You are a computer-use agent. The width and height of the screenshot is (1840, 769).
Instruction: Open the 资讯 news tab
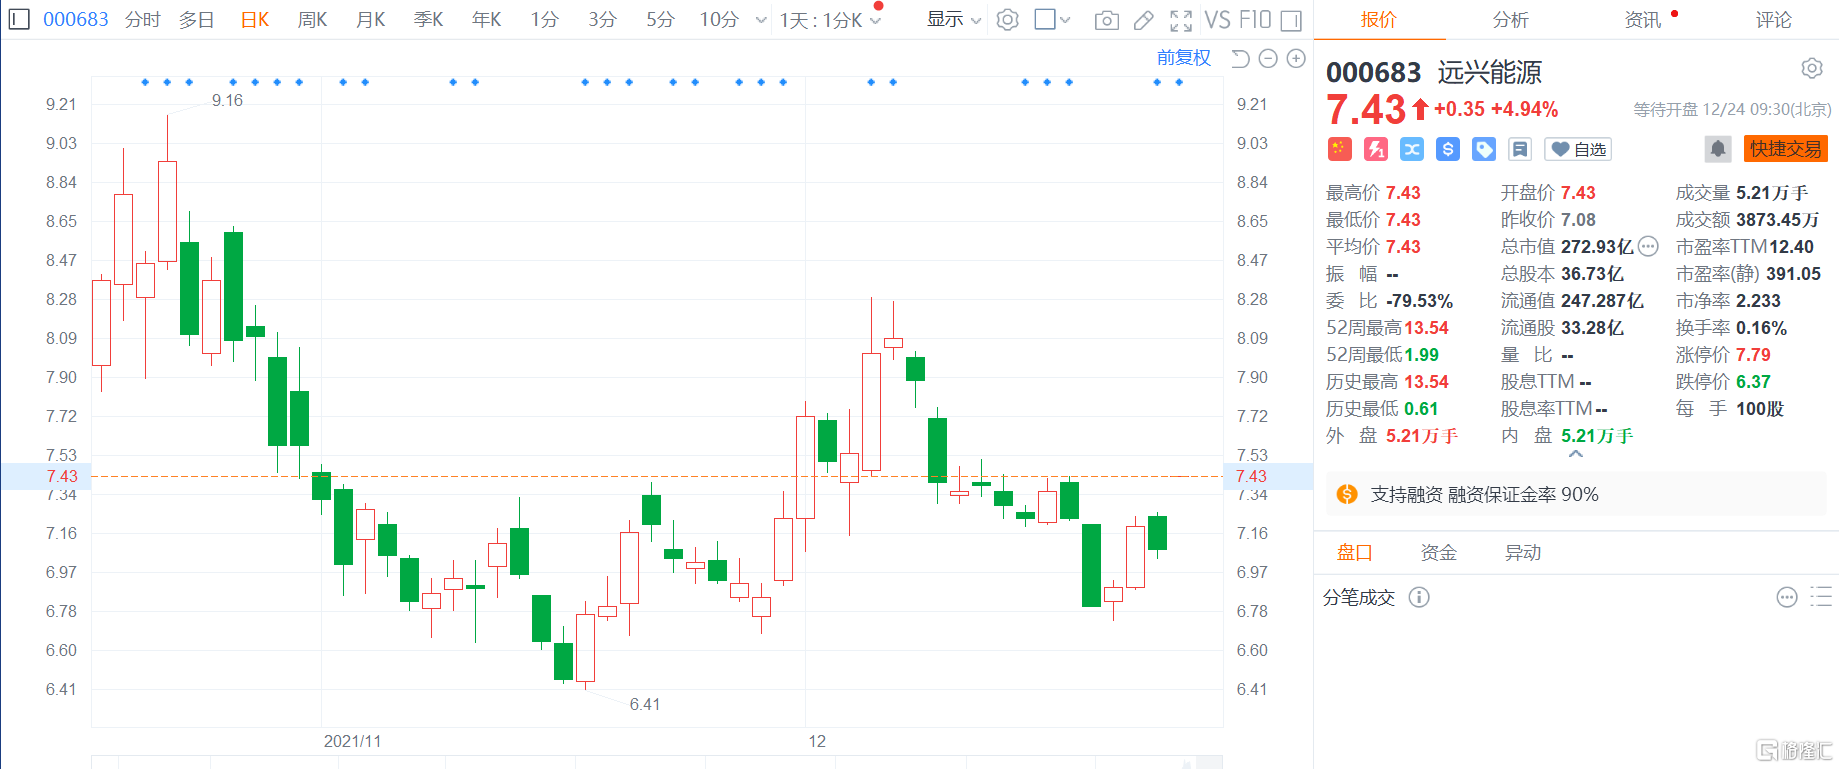[x=1643, y=20]
